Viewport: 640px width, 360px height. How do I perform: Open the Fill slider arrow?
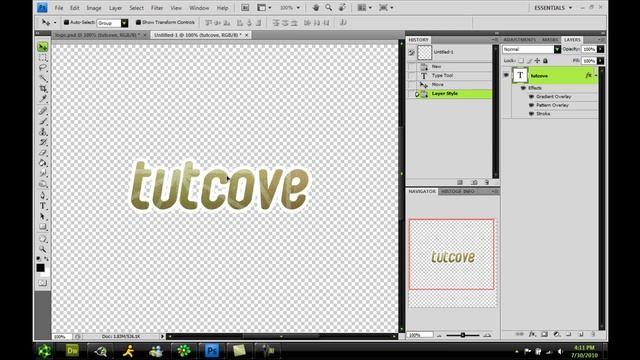(600, 61)
